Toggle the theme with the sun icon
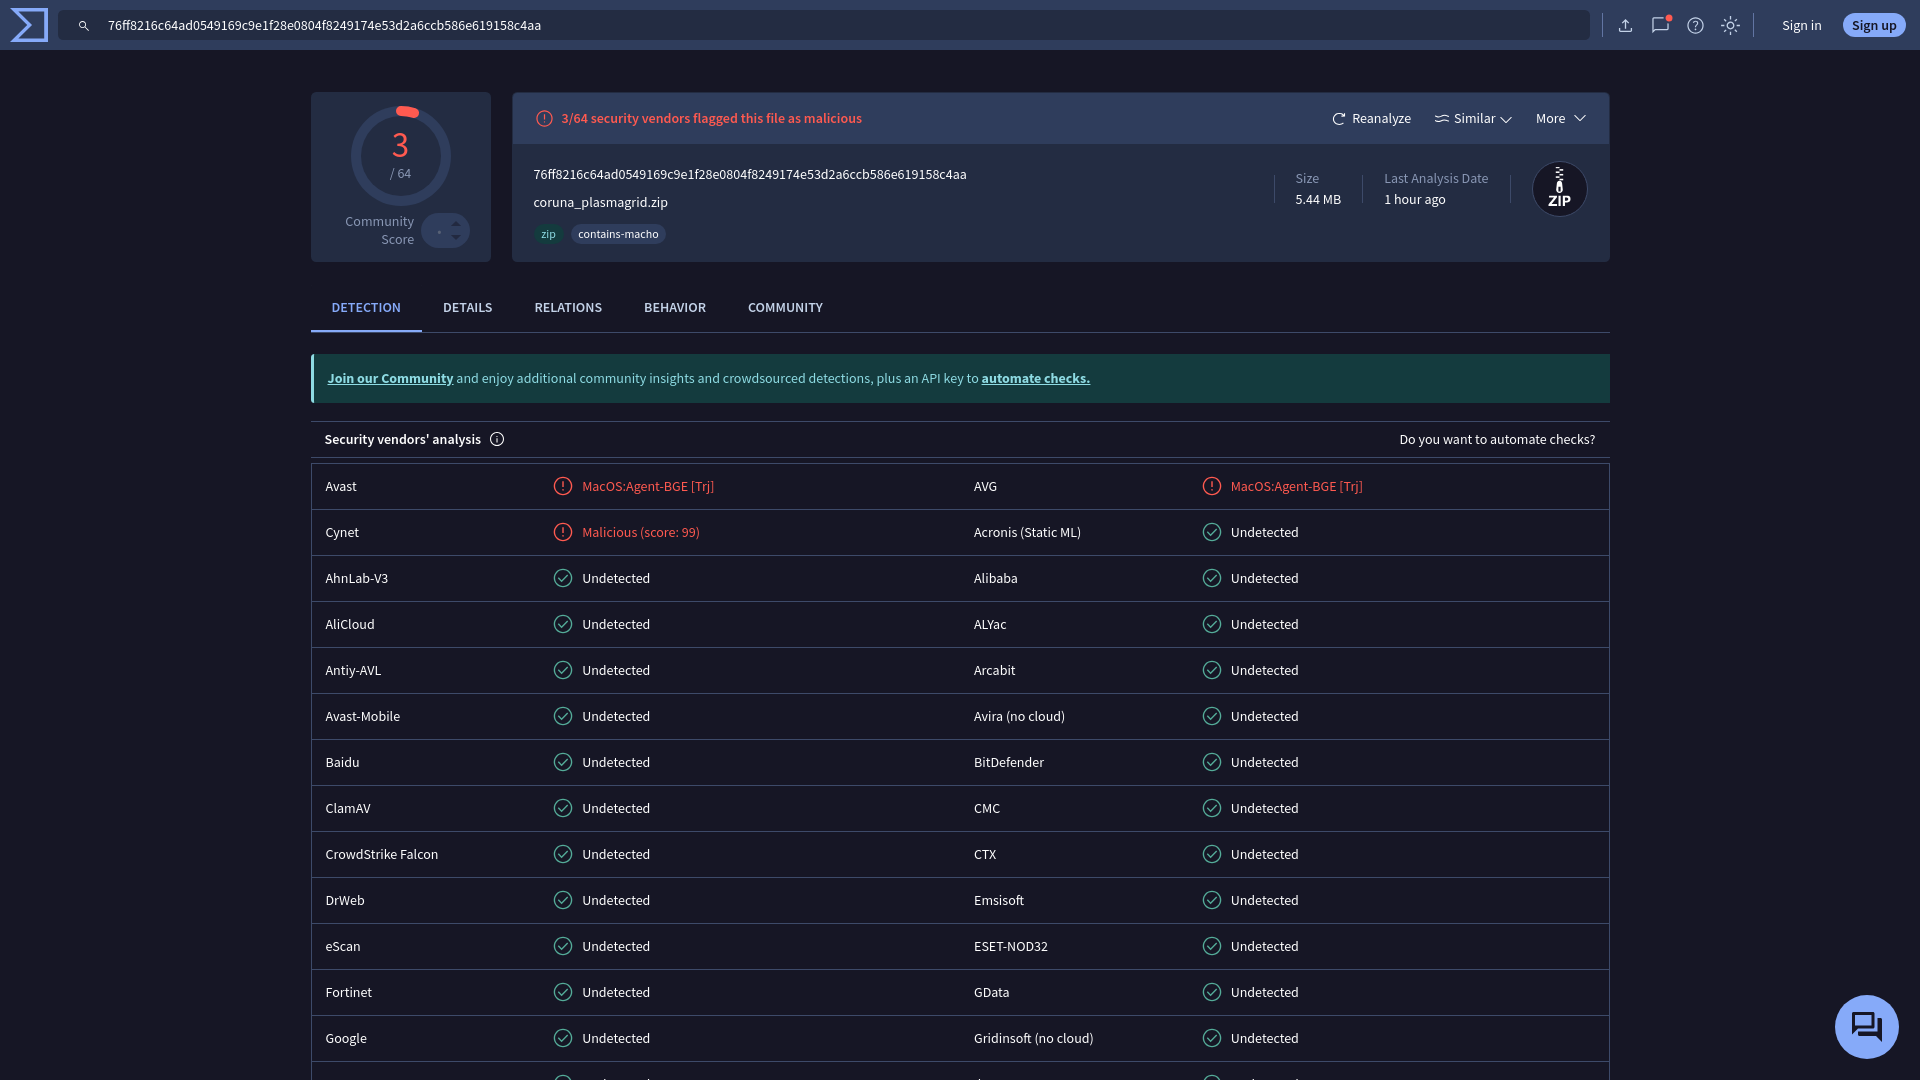 [1730, 25]
